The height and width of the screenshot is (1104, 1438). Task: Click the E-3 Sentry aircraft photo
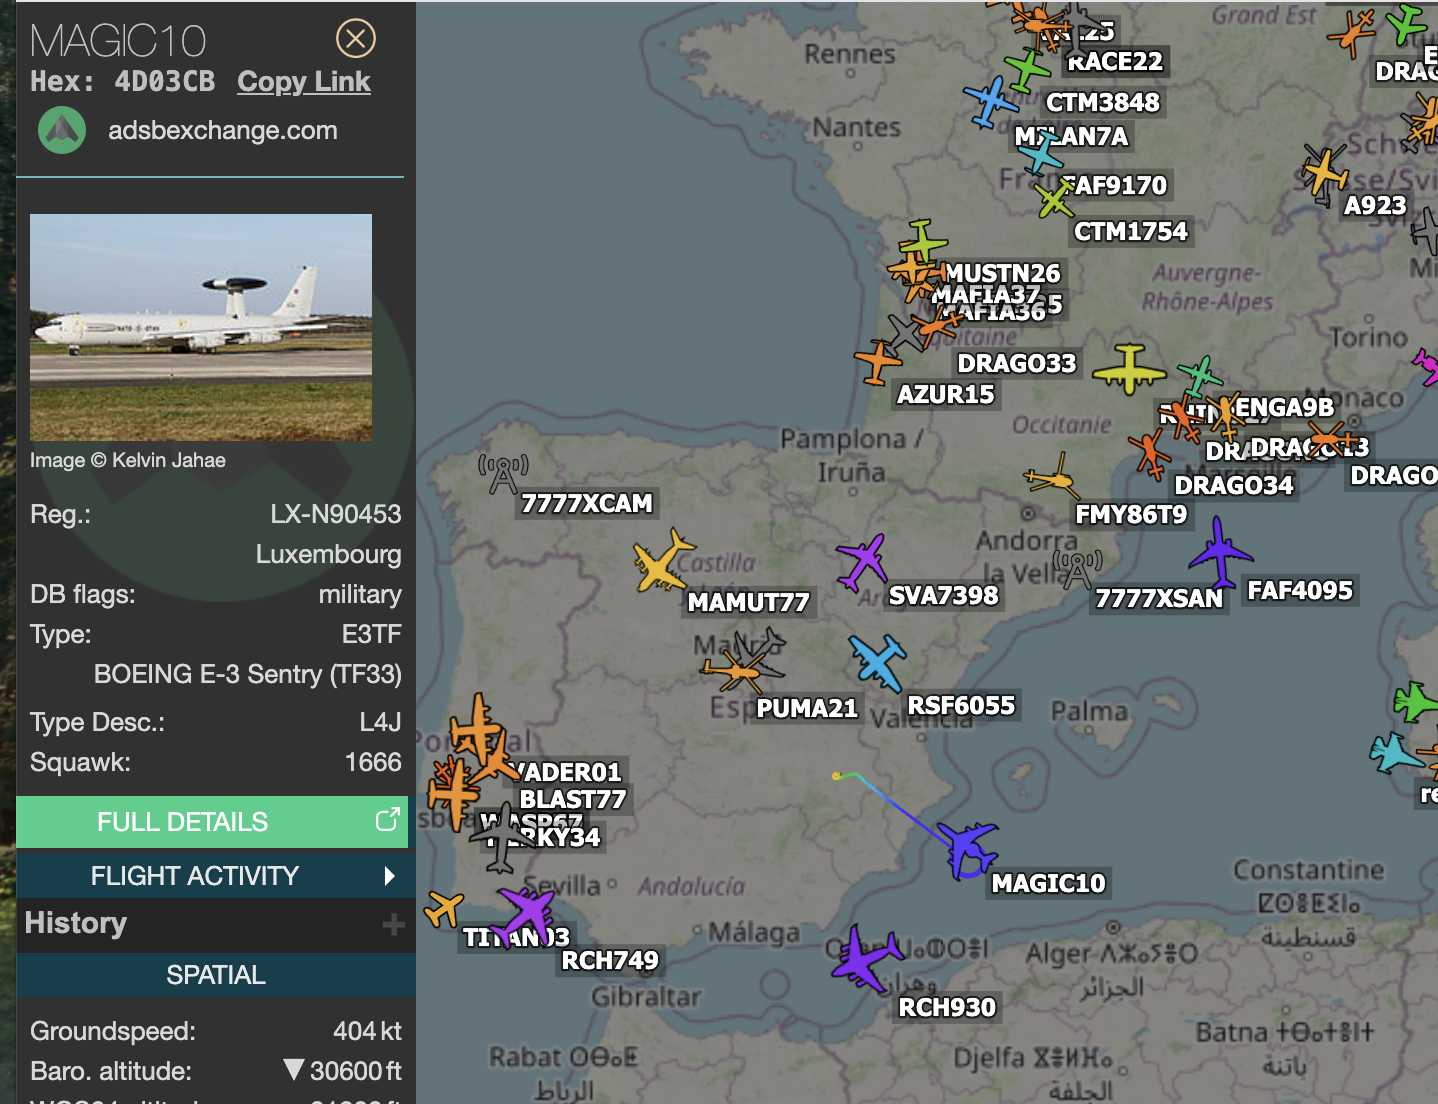coord(201,327)
